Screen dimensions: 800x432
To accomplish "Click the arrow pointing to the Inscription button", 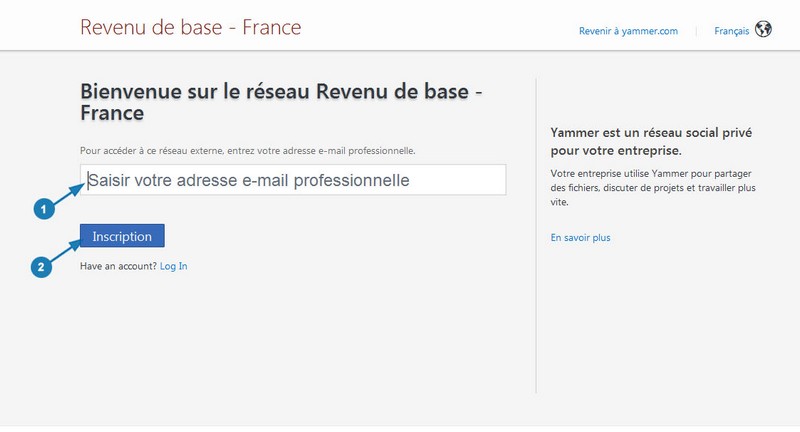I will [66, 251].
